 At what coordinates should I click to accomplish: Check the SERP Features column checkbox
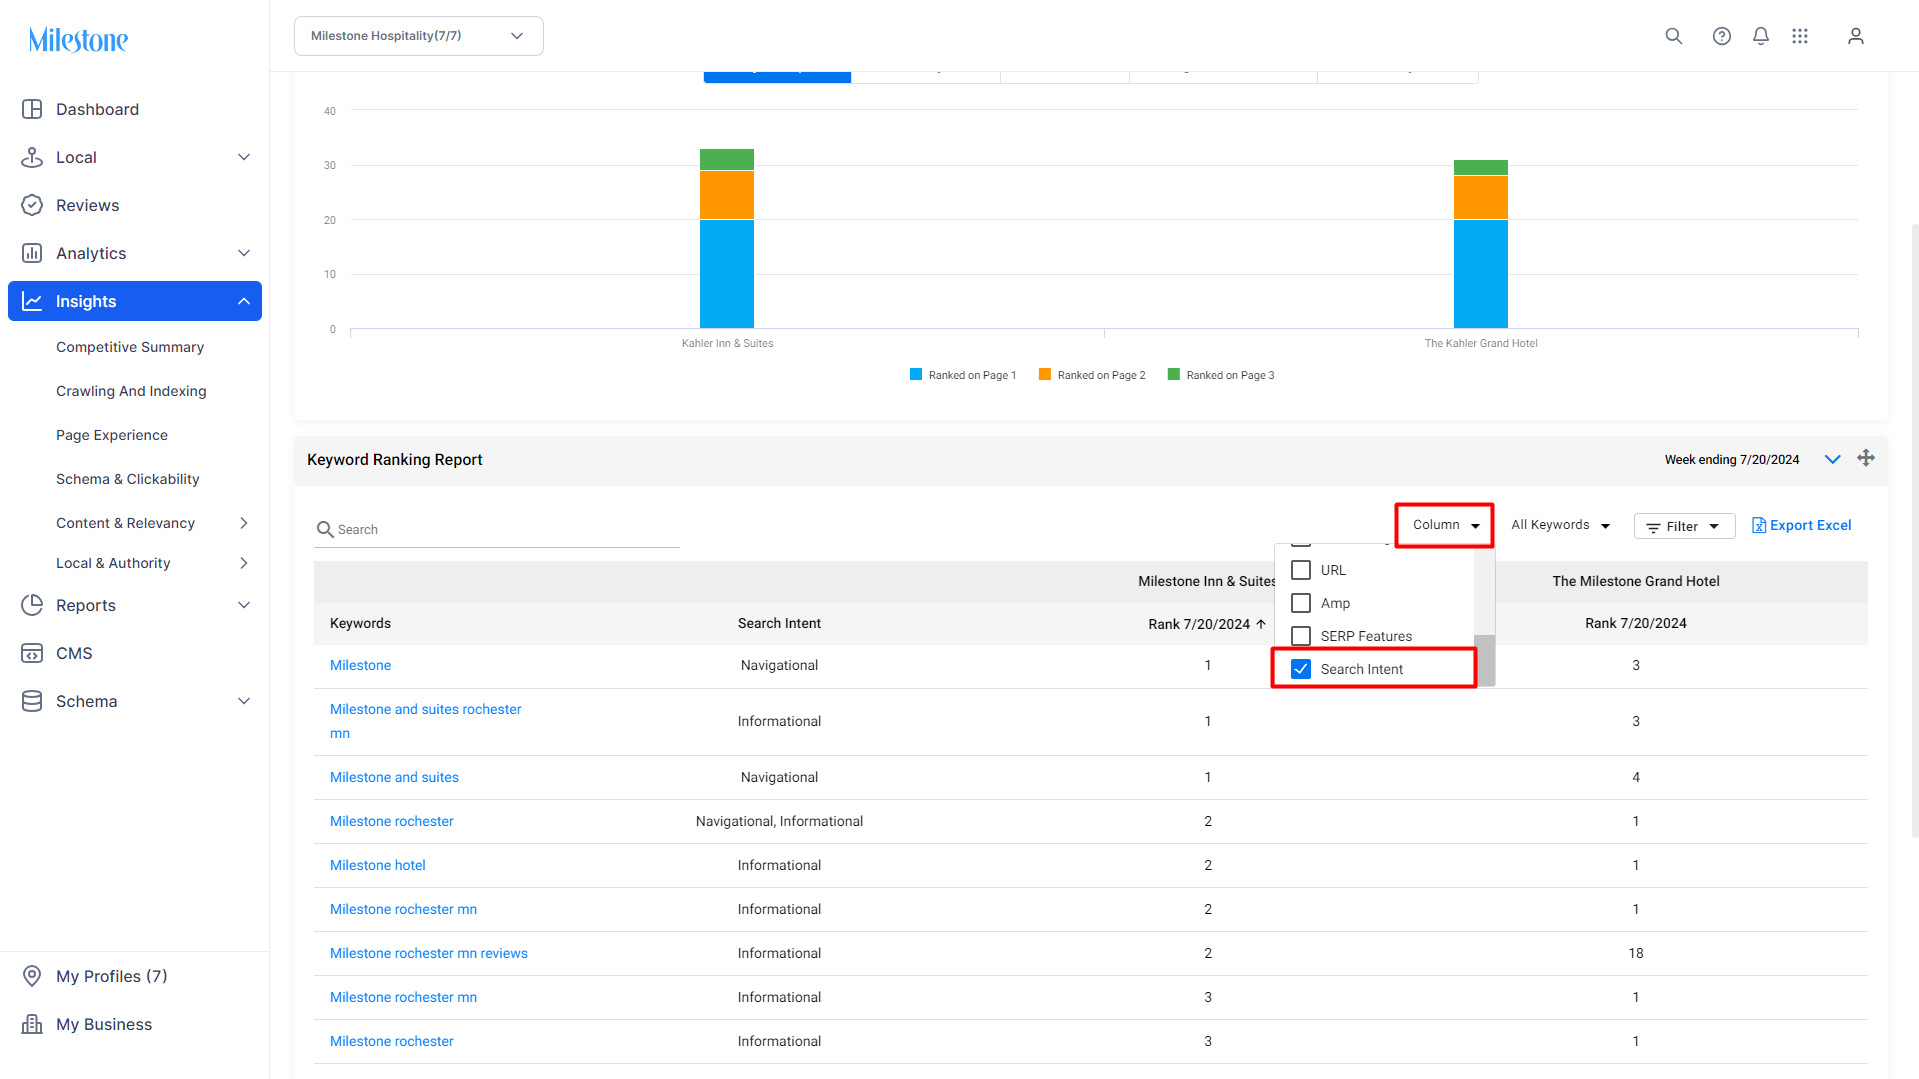[x=1301, y=636]
